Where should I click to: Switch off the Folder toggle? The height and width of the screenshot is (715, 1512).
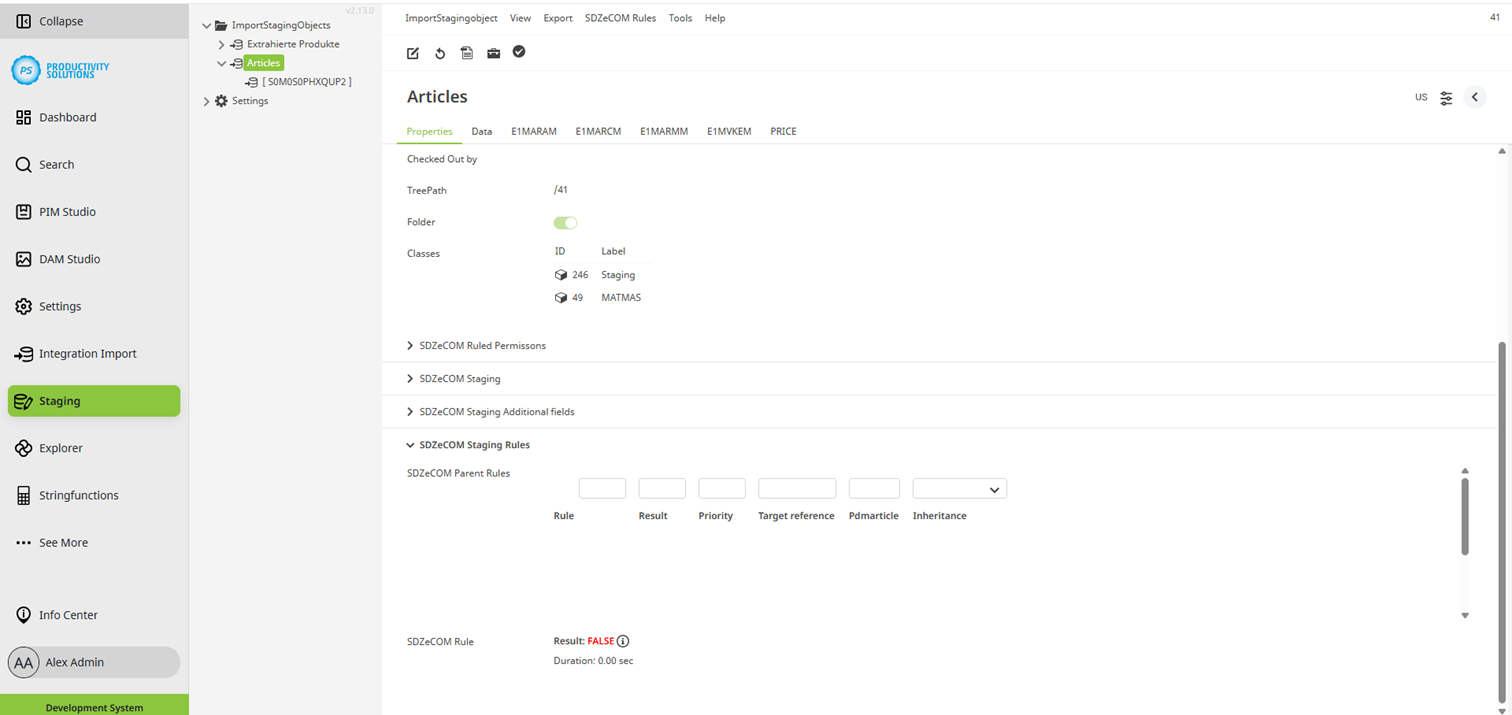(565, 222)
